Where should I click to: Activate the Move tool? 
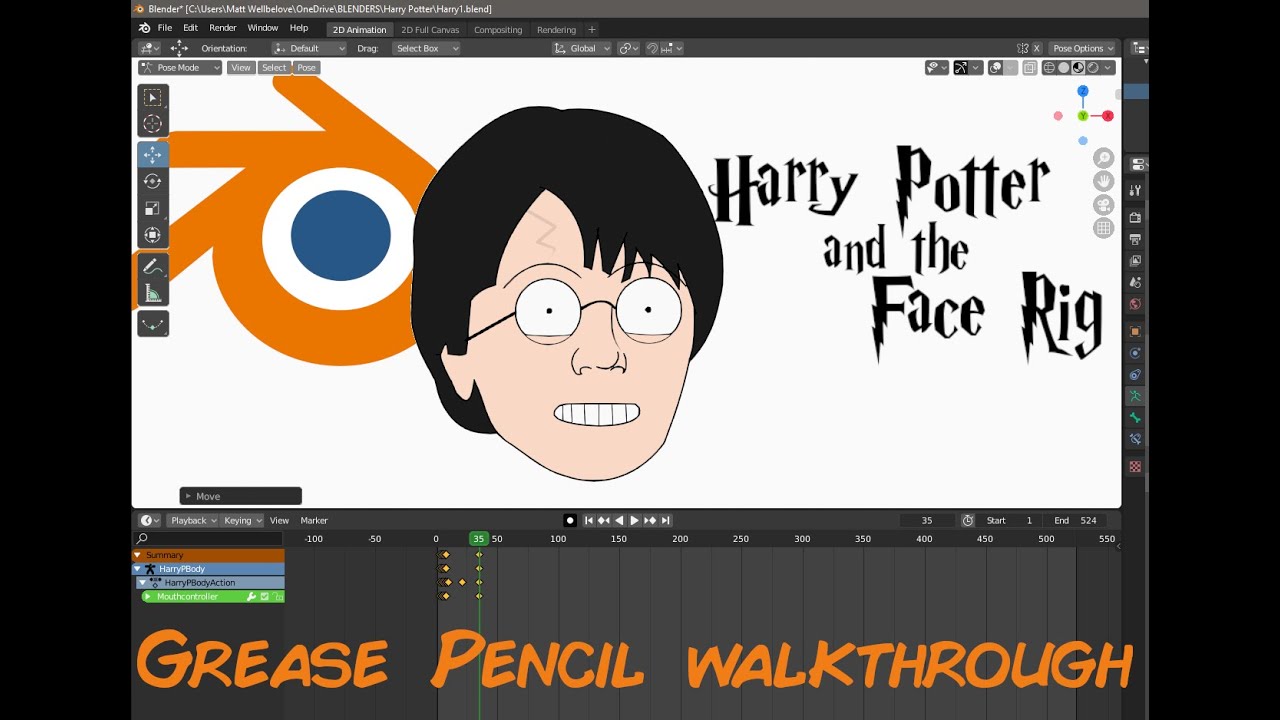tap(153, 154)
